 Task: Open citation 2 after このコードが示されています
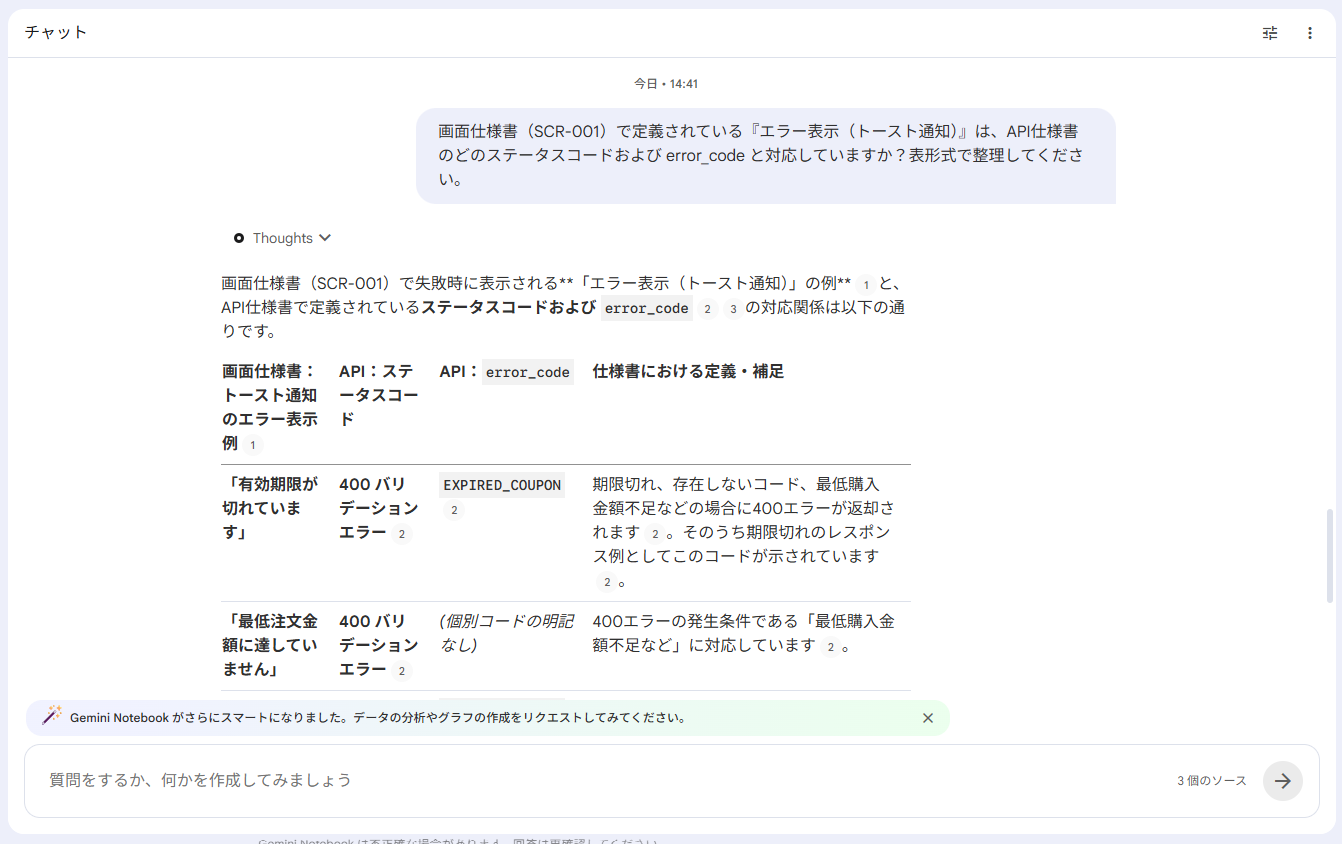[606, 581]
